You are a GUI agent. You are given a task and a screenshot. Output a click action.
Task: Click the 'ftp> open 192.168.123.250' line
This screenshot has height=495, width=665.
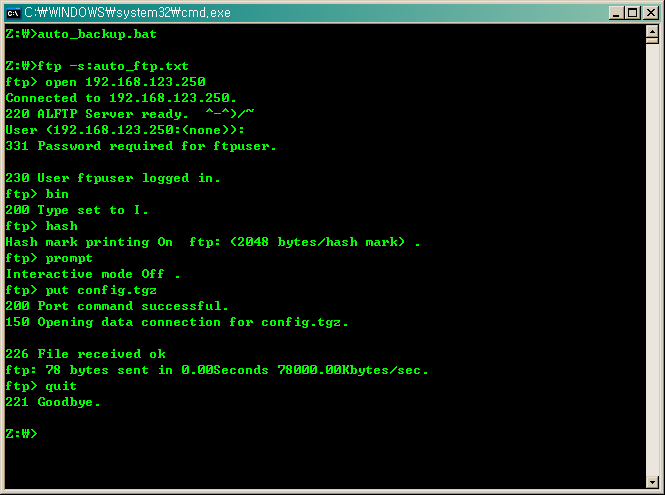(x=105, y=82)
